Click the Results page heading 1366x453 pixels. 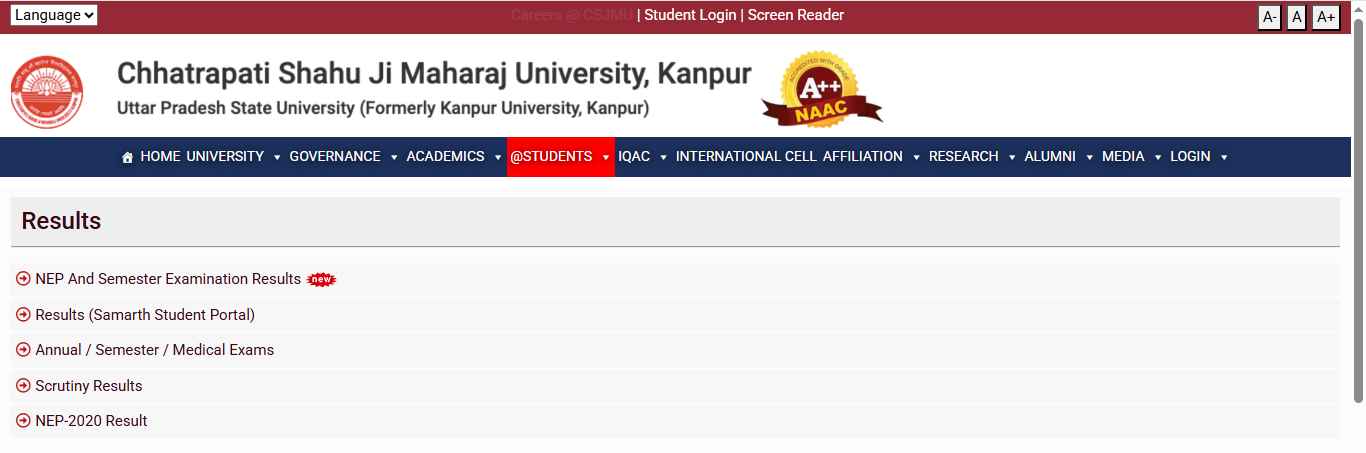pyautogui.click(x=61, y=221)
